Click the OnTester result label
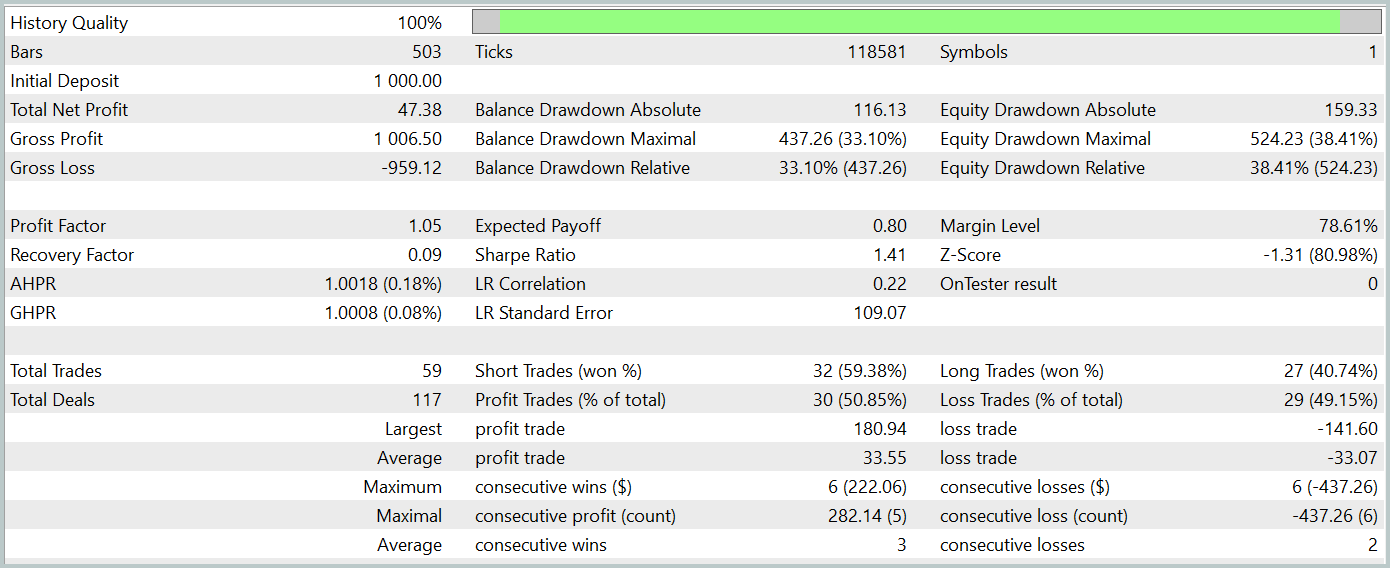This screenshot has height=568, width=1390. click(998, 284)
